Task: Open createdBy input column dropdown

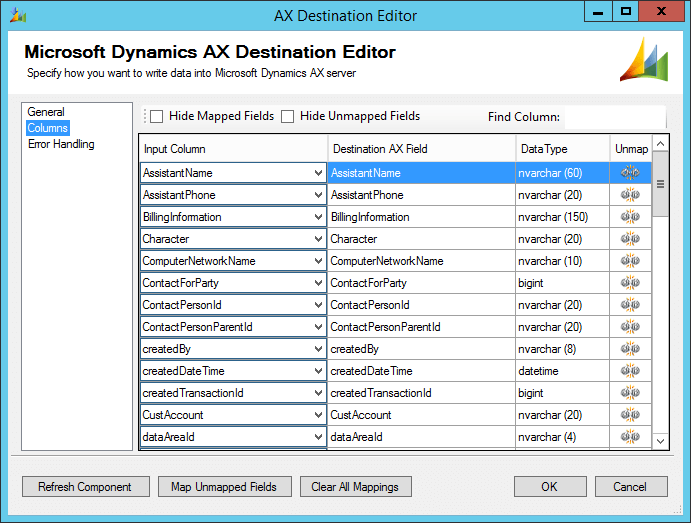Action: 317,349
